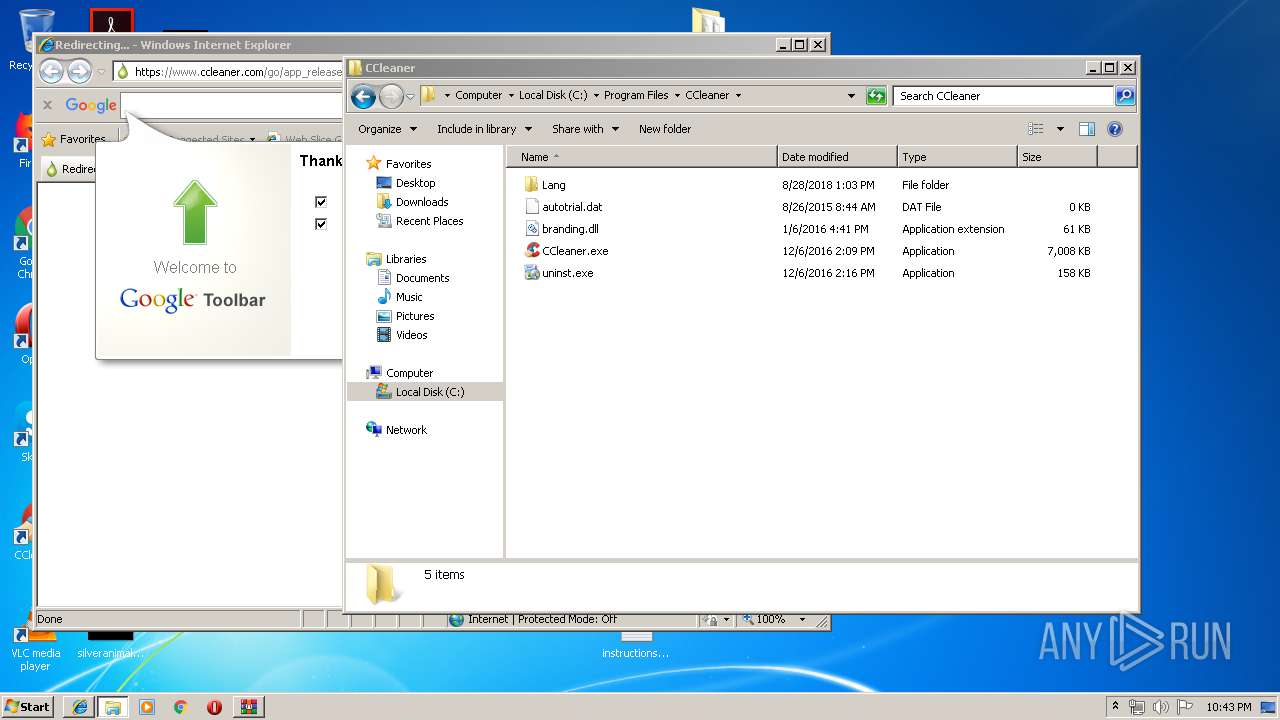Select Network in the navigation pane
This screenshot has height=720, width=1280.
coord(406,430)
